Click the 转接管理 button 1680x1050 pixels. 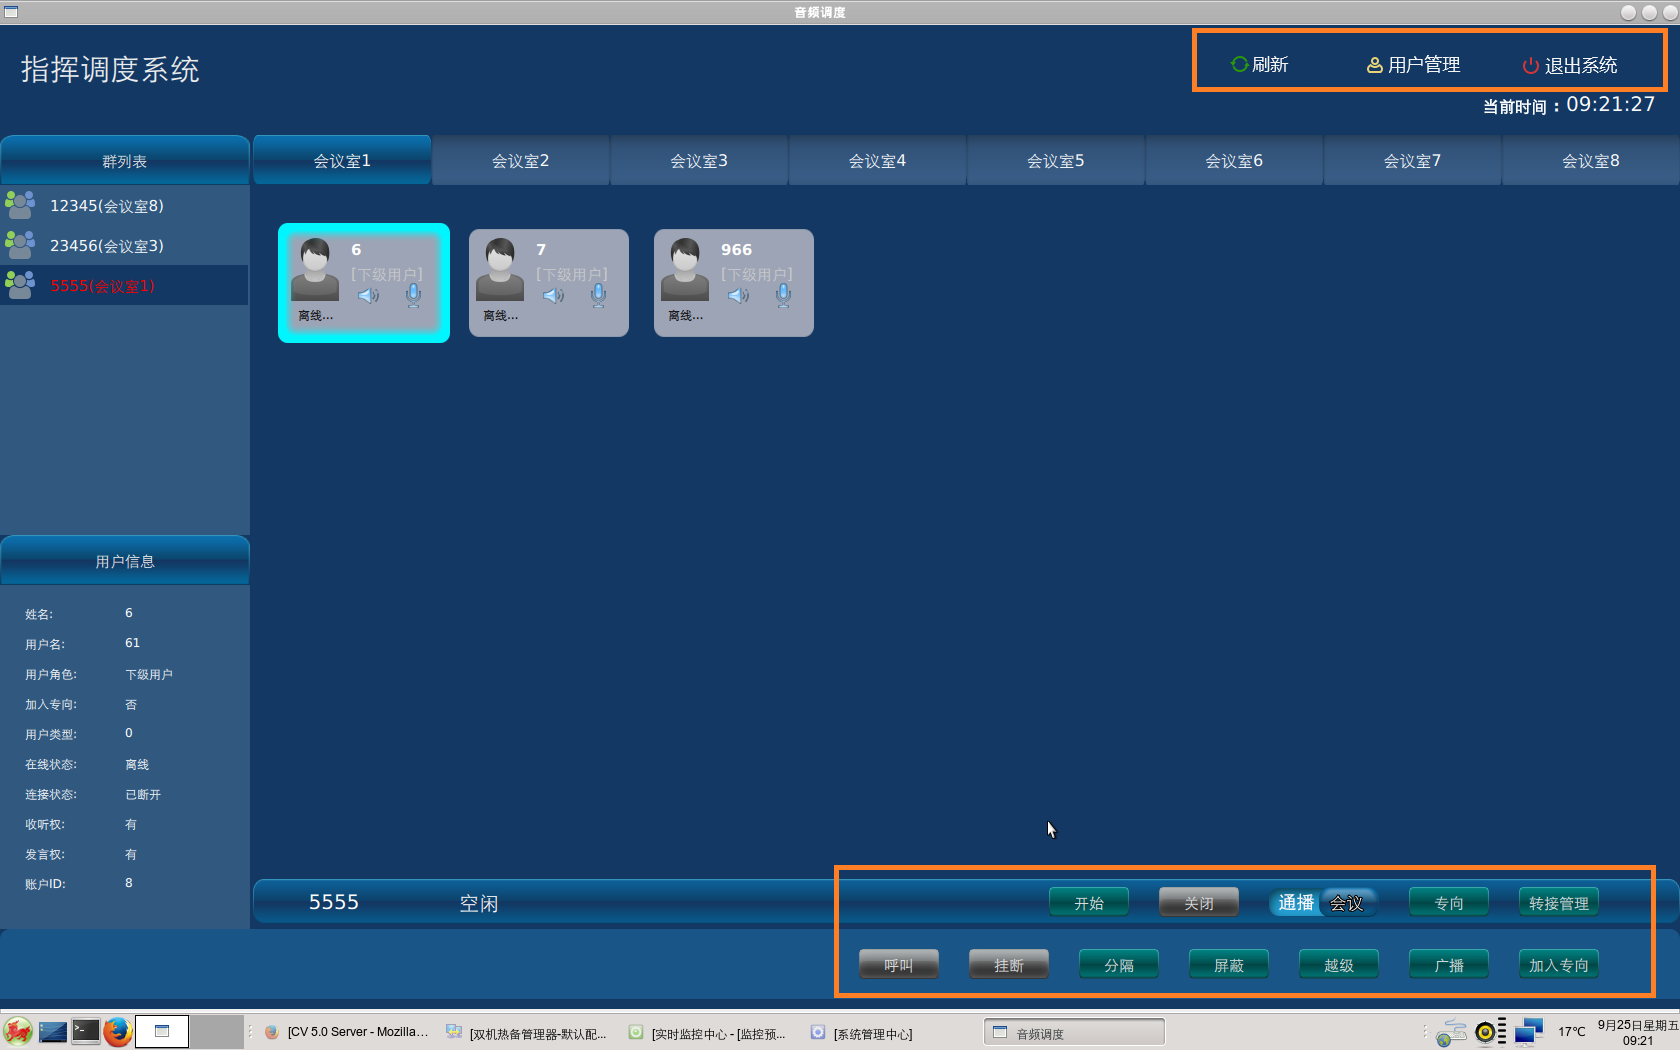[1558, 903]
